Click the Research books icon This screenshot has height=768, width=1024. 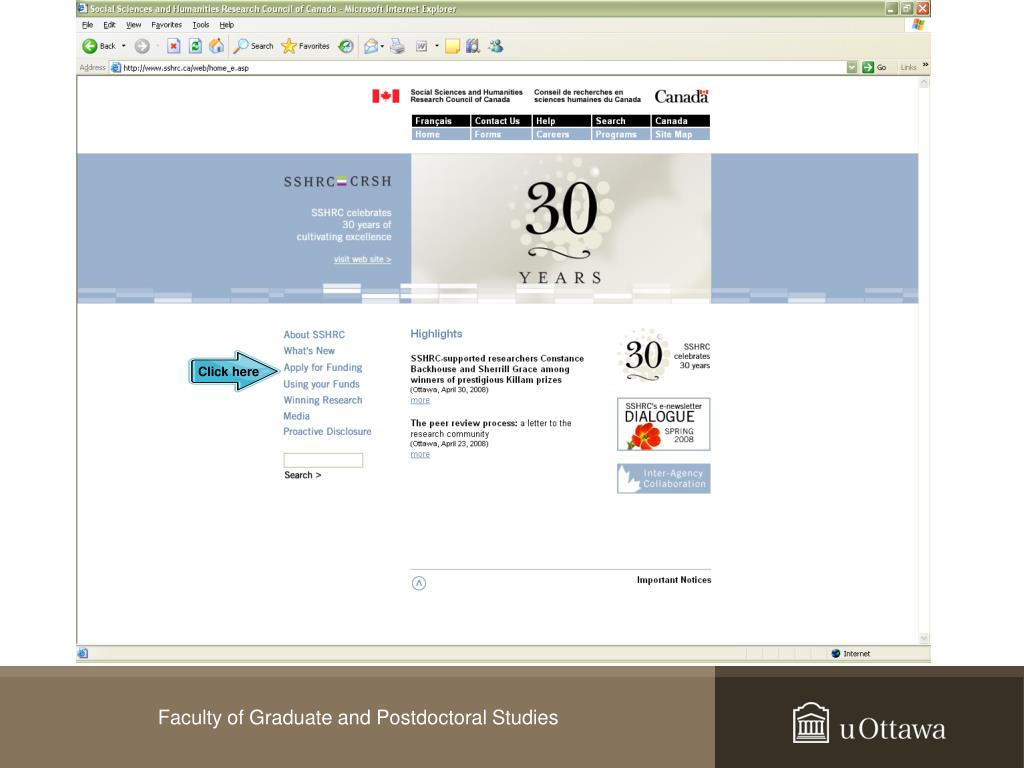(x=473, y=46)
